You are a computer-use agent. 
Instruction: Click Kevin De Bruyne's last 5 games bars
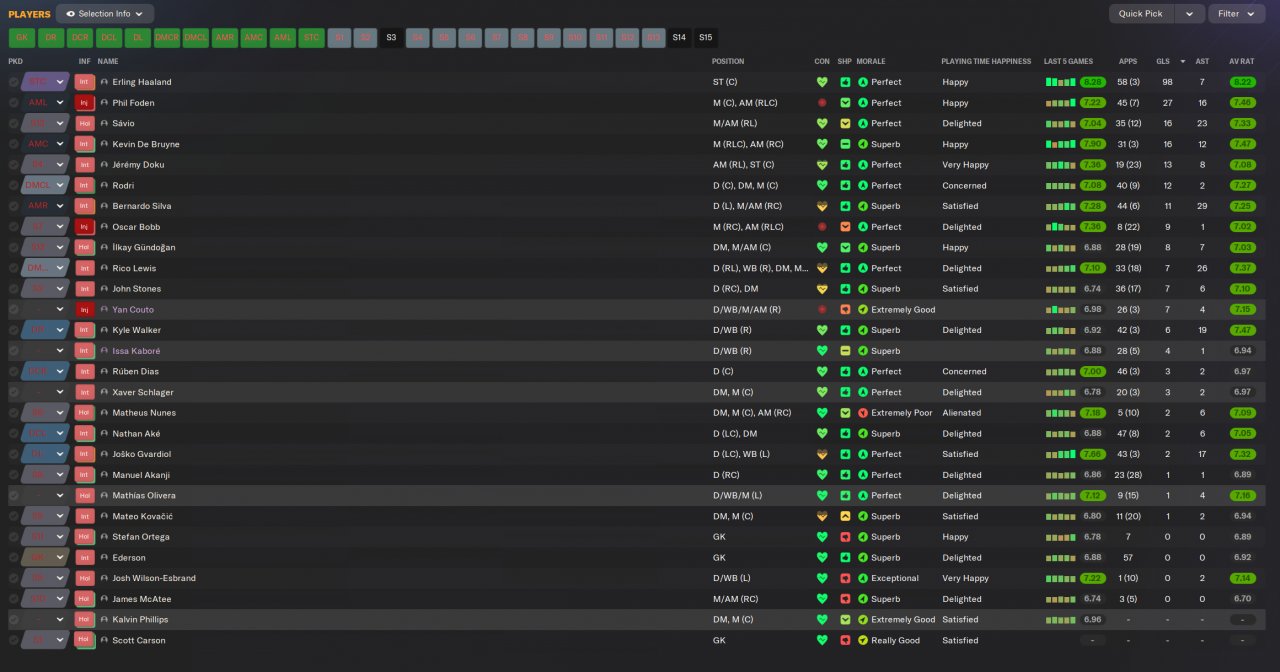click(1061, 144)
